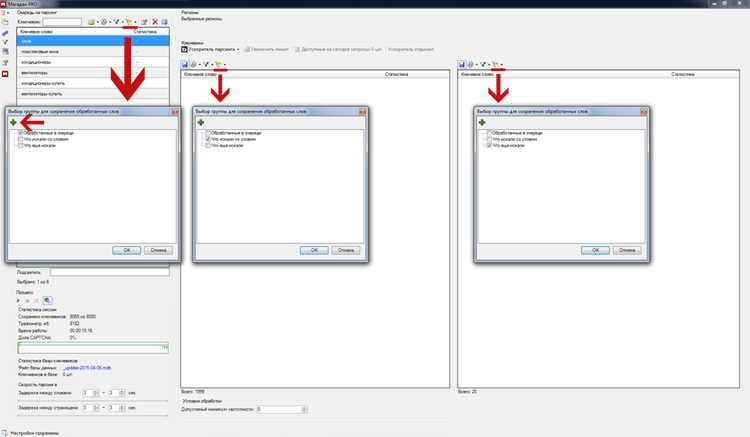Uncheck Что еще искали in right dialog
This screenshot has height=437, width=750.
(x=489, y=145)
